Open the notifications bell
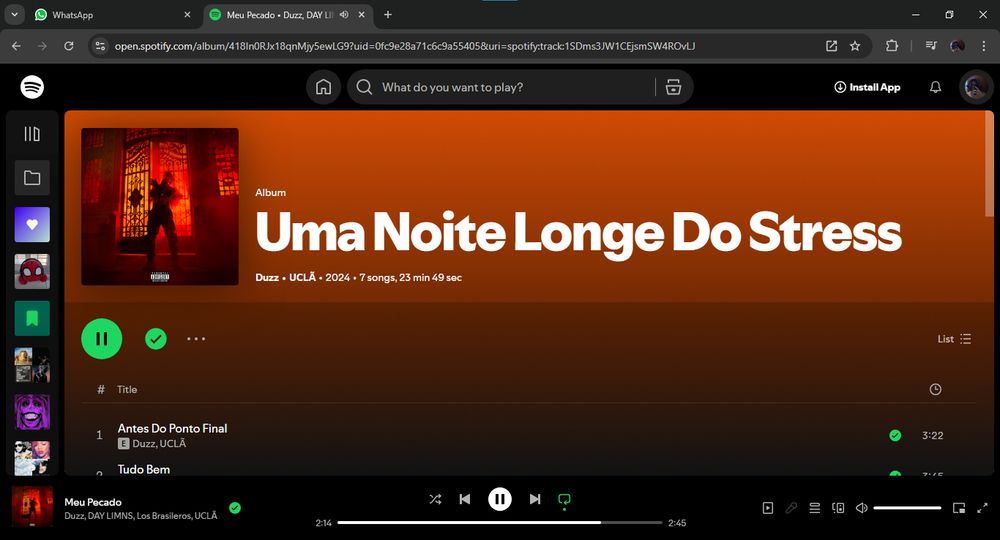Screen dimensions: 1000x540 click(x=935, y=87)
